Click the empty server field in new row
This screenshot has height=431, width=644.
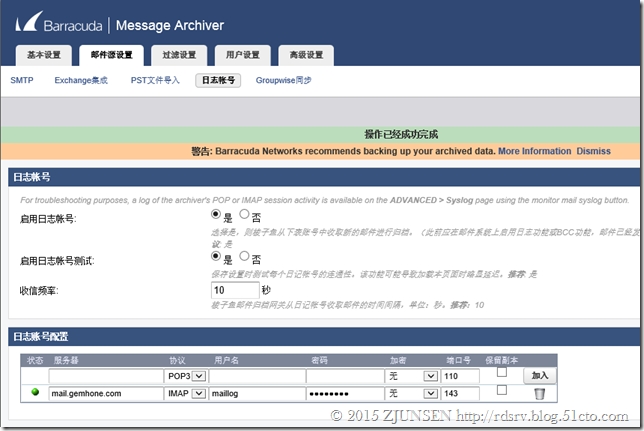coord(106,376)
